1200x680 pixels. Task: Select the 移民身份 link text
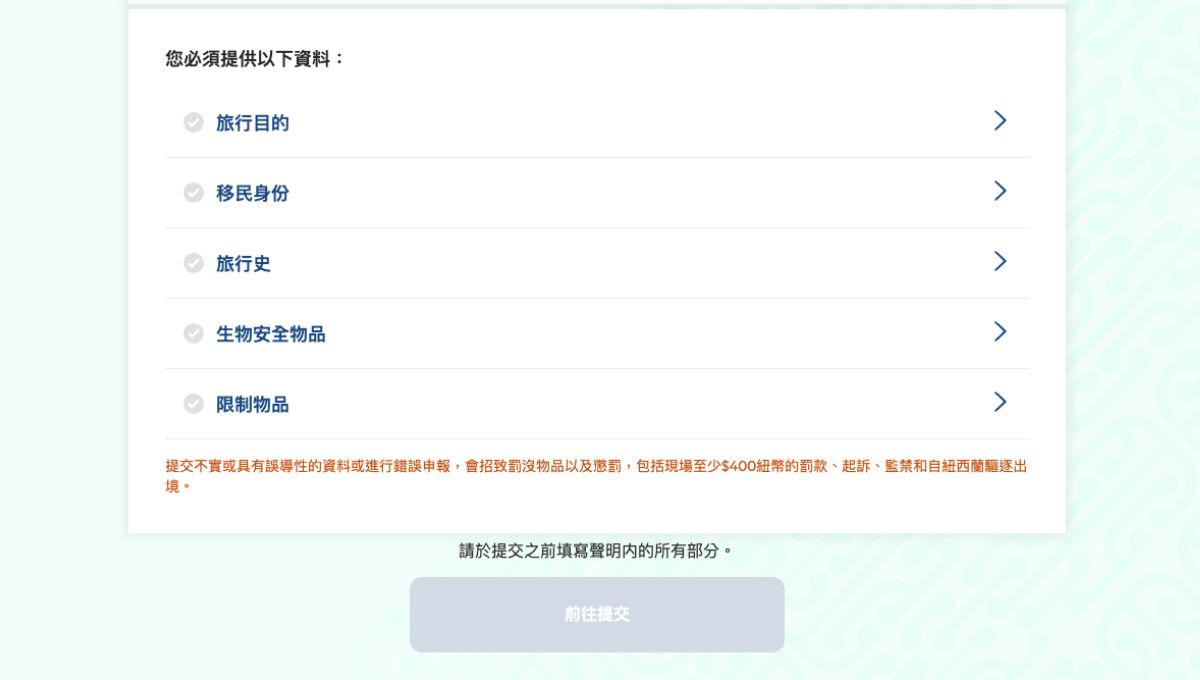click(x=251, y=193)
